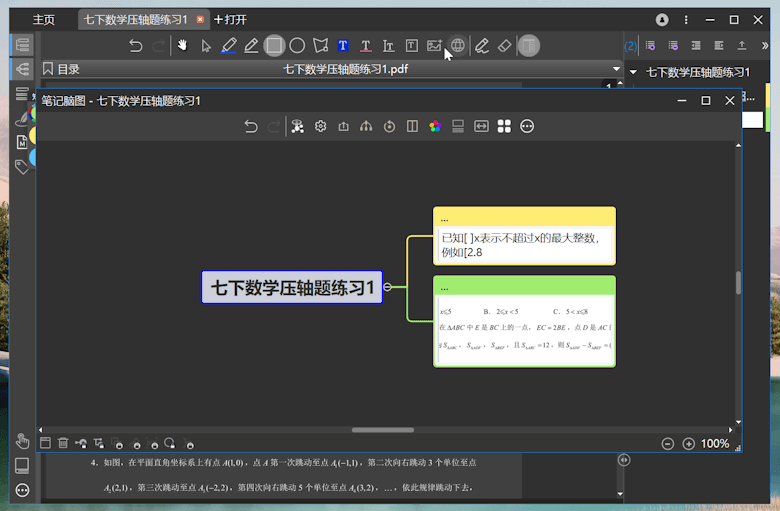This screenshot has height=511, width=780.
Task: Open the sidebar markdown document icon
Action: (22, 142)
